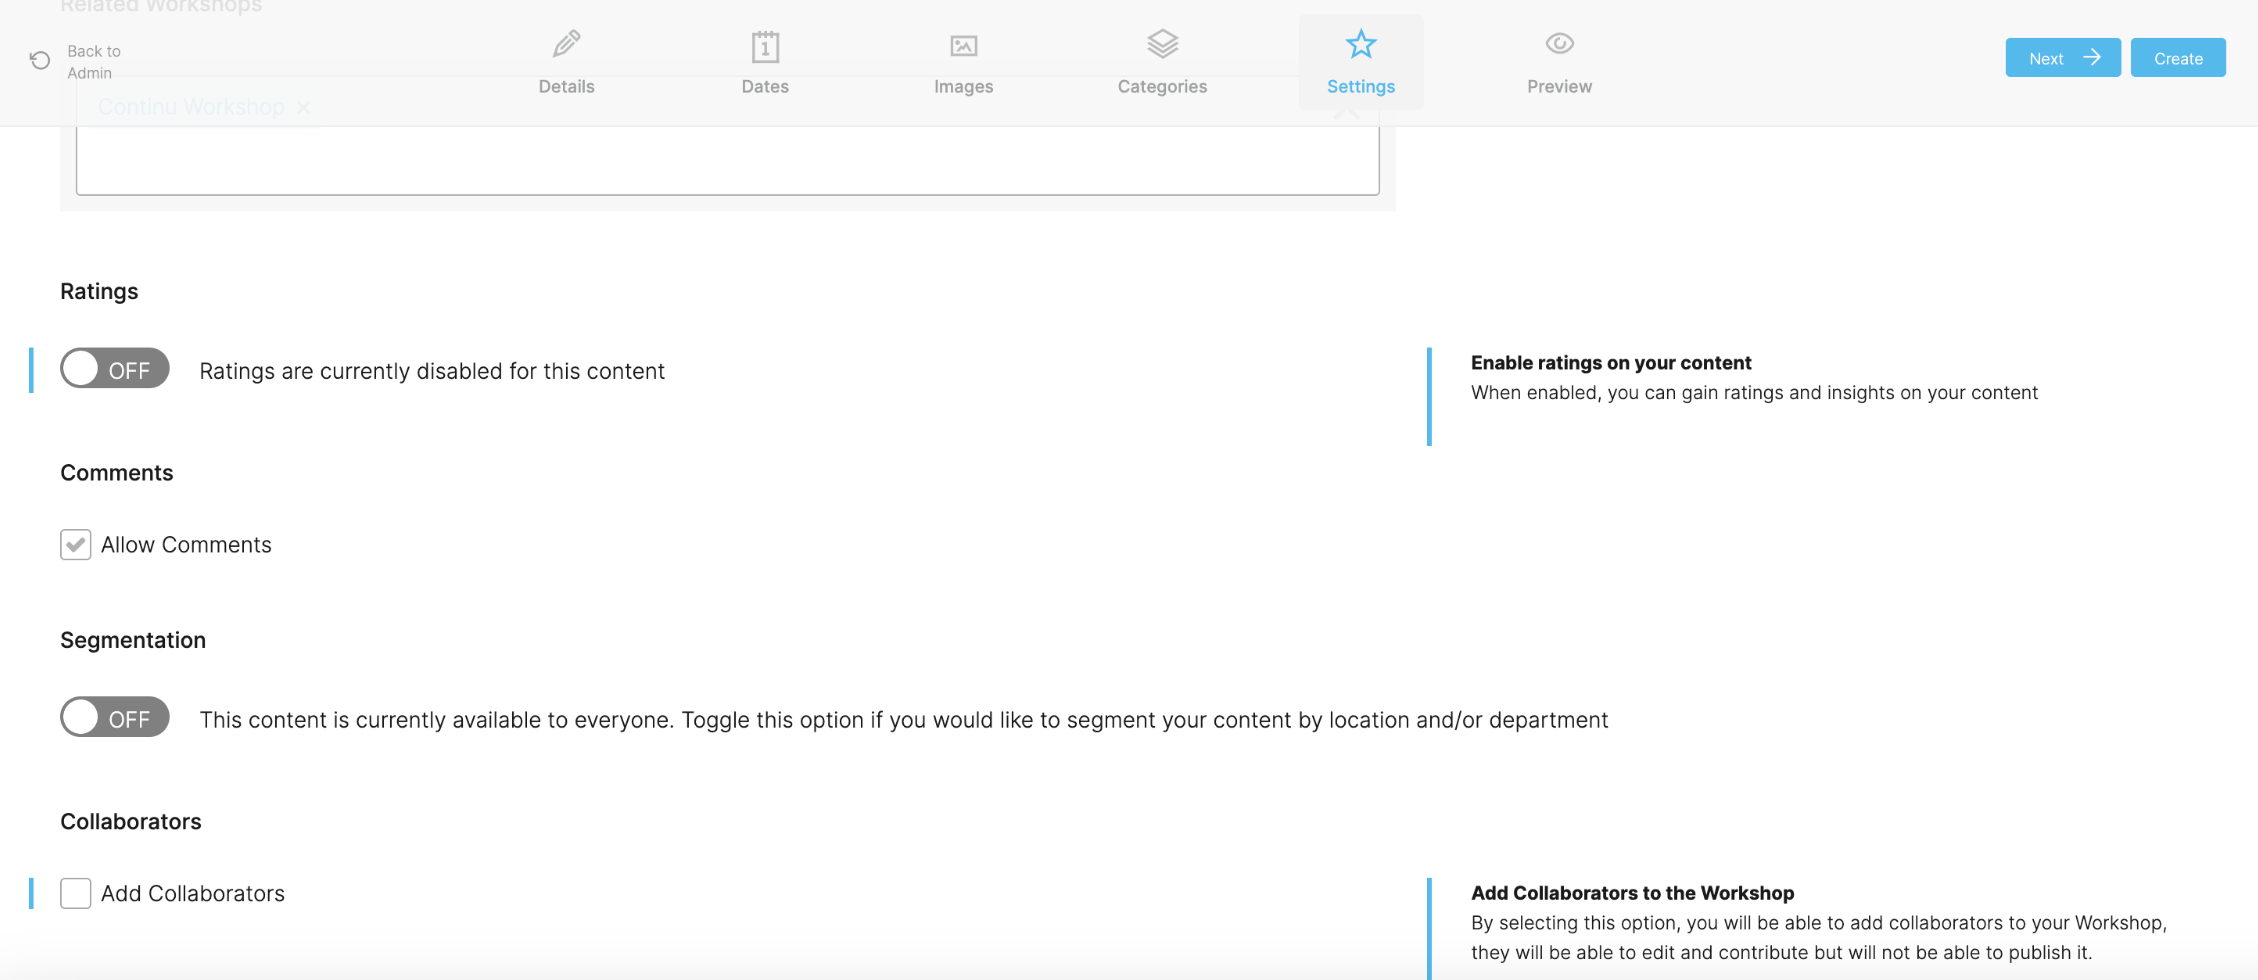The width and height of the screenshot is (2258, 980).
Task: Click the Add Collaborators label
Action: click(193, 894)
